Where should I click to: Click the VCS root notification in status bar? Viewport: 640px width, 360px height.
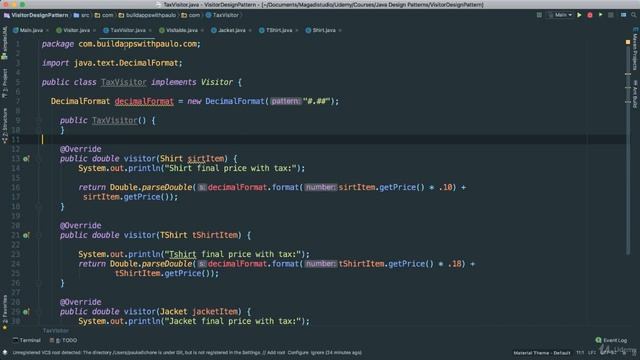coord(187,353)
